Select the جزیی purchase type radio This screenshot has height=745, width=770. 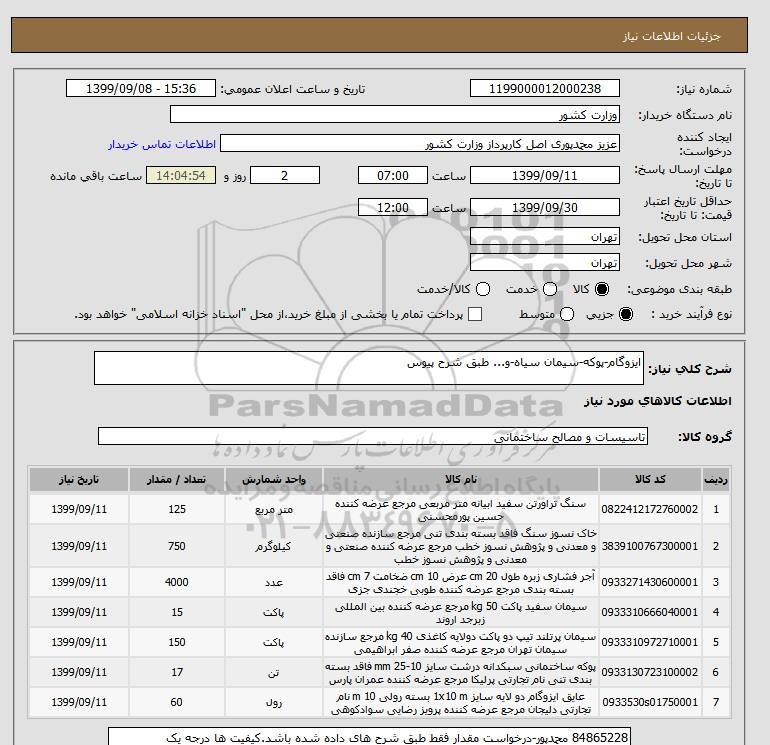626,314
